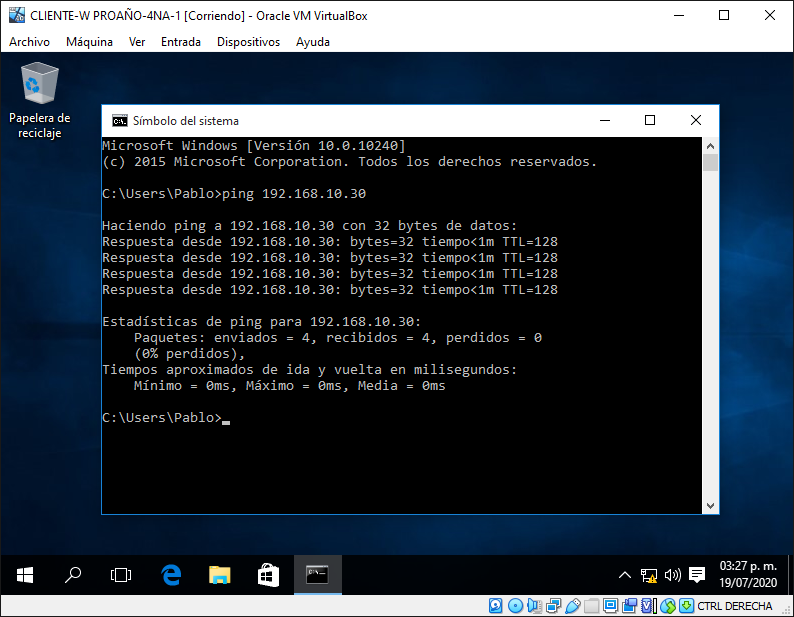Close the Símbolo del sistema window

pyautogui.click(x=696, y=121)
